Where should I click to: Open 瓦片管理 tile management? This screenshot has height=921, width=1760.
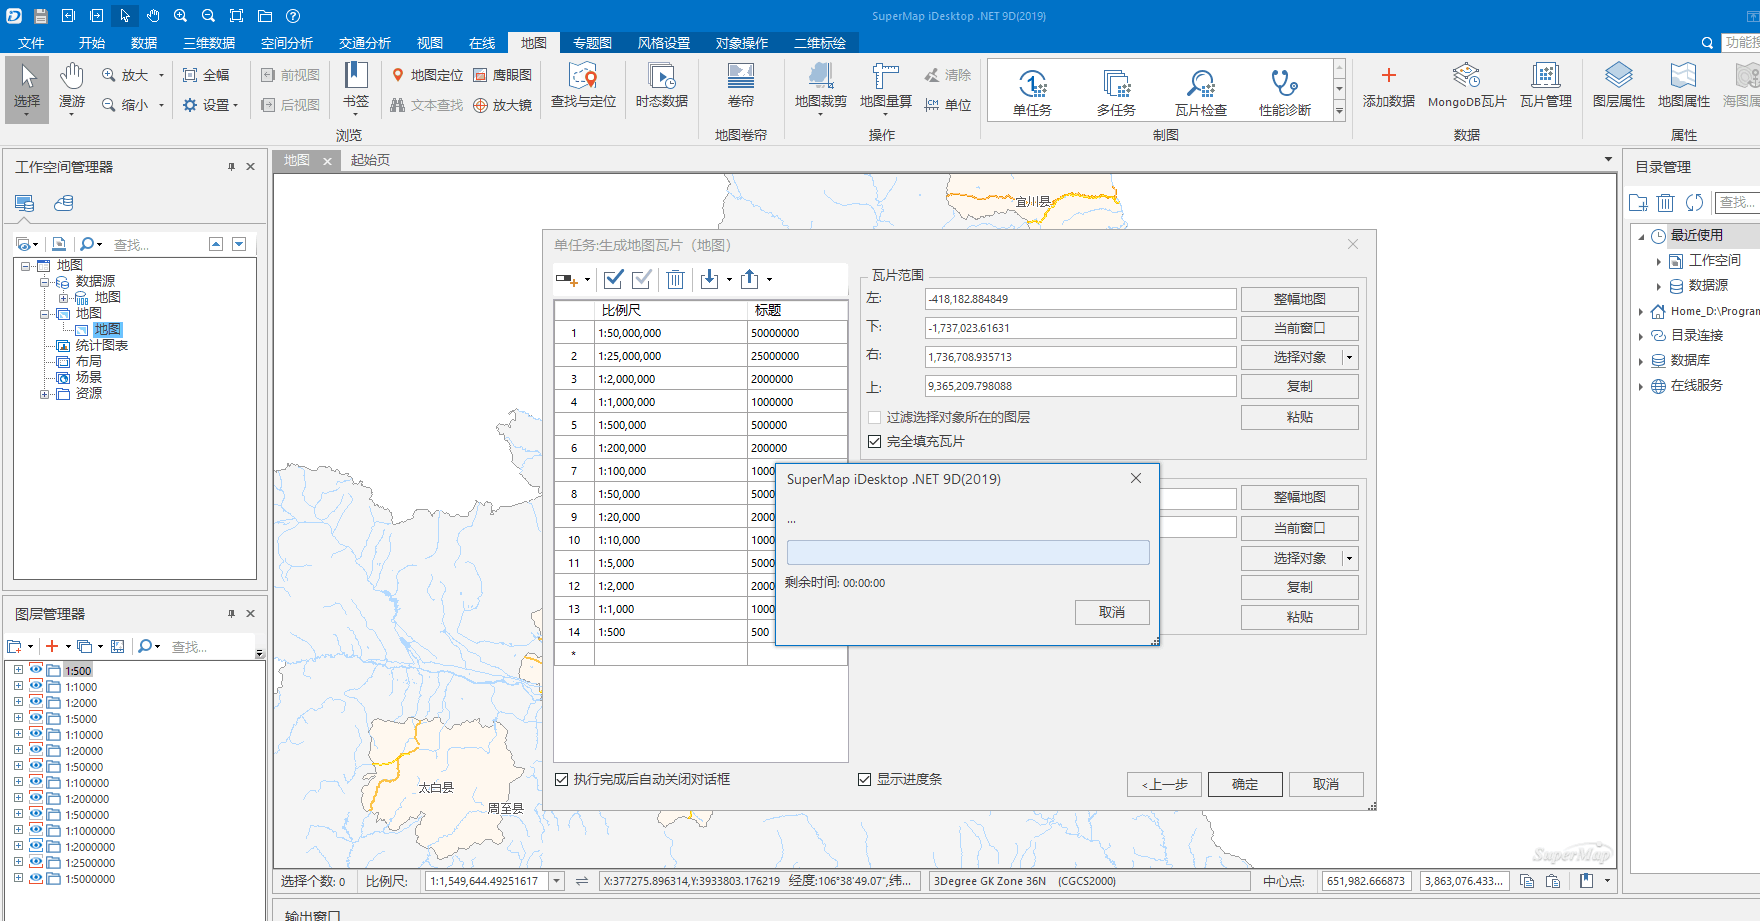(x=1545, y=87)
